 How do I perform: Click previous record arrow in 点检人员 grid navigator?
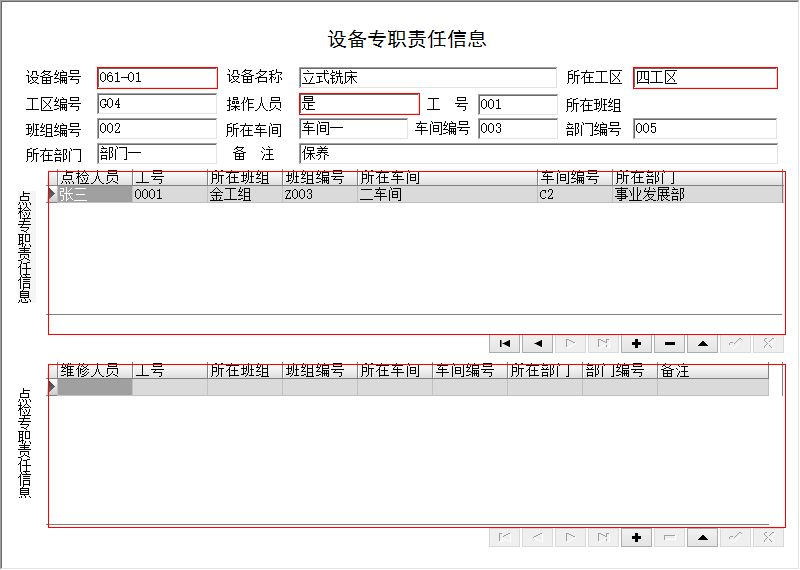pyautogui.click(x=538, y=343)
